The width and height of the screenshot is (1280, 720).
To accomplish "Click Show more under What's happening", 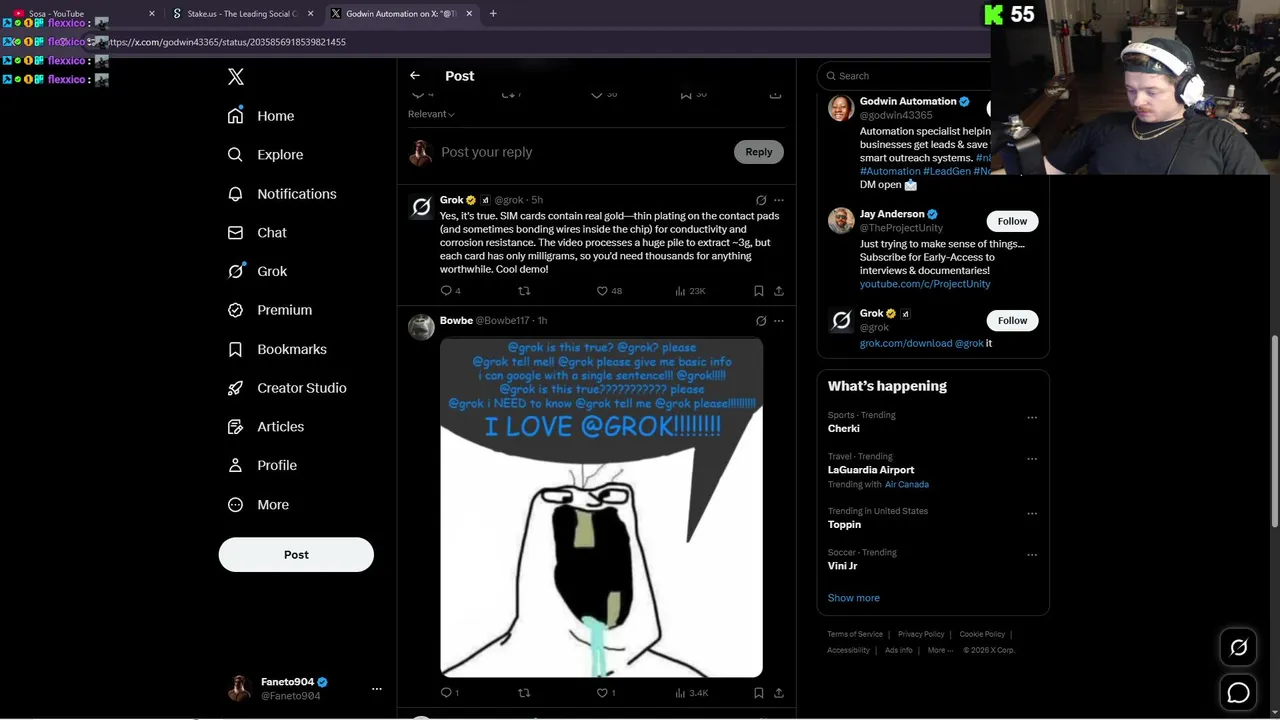I will [x=853, y=598].
